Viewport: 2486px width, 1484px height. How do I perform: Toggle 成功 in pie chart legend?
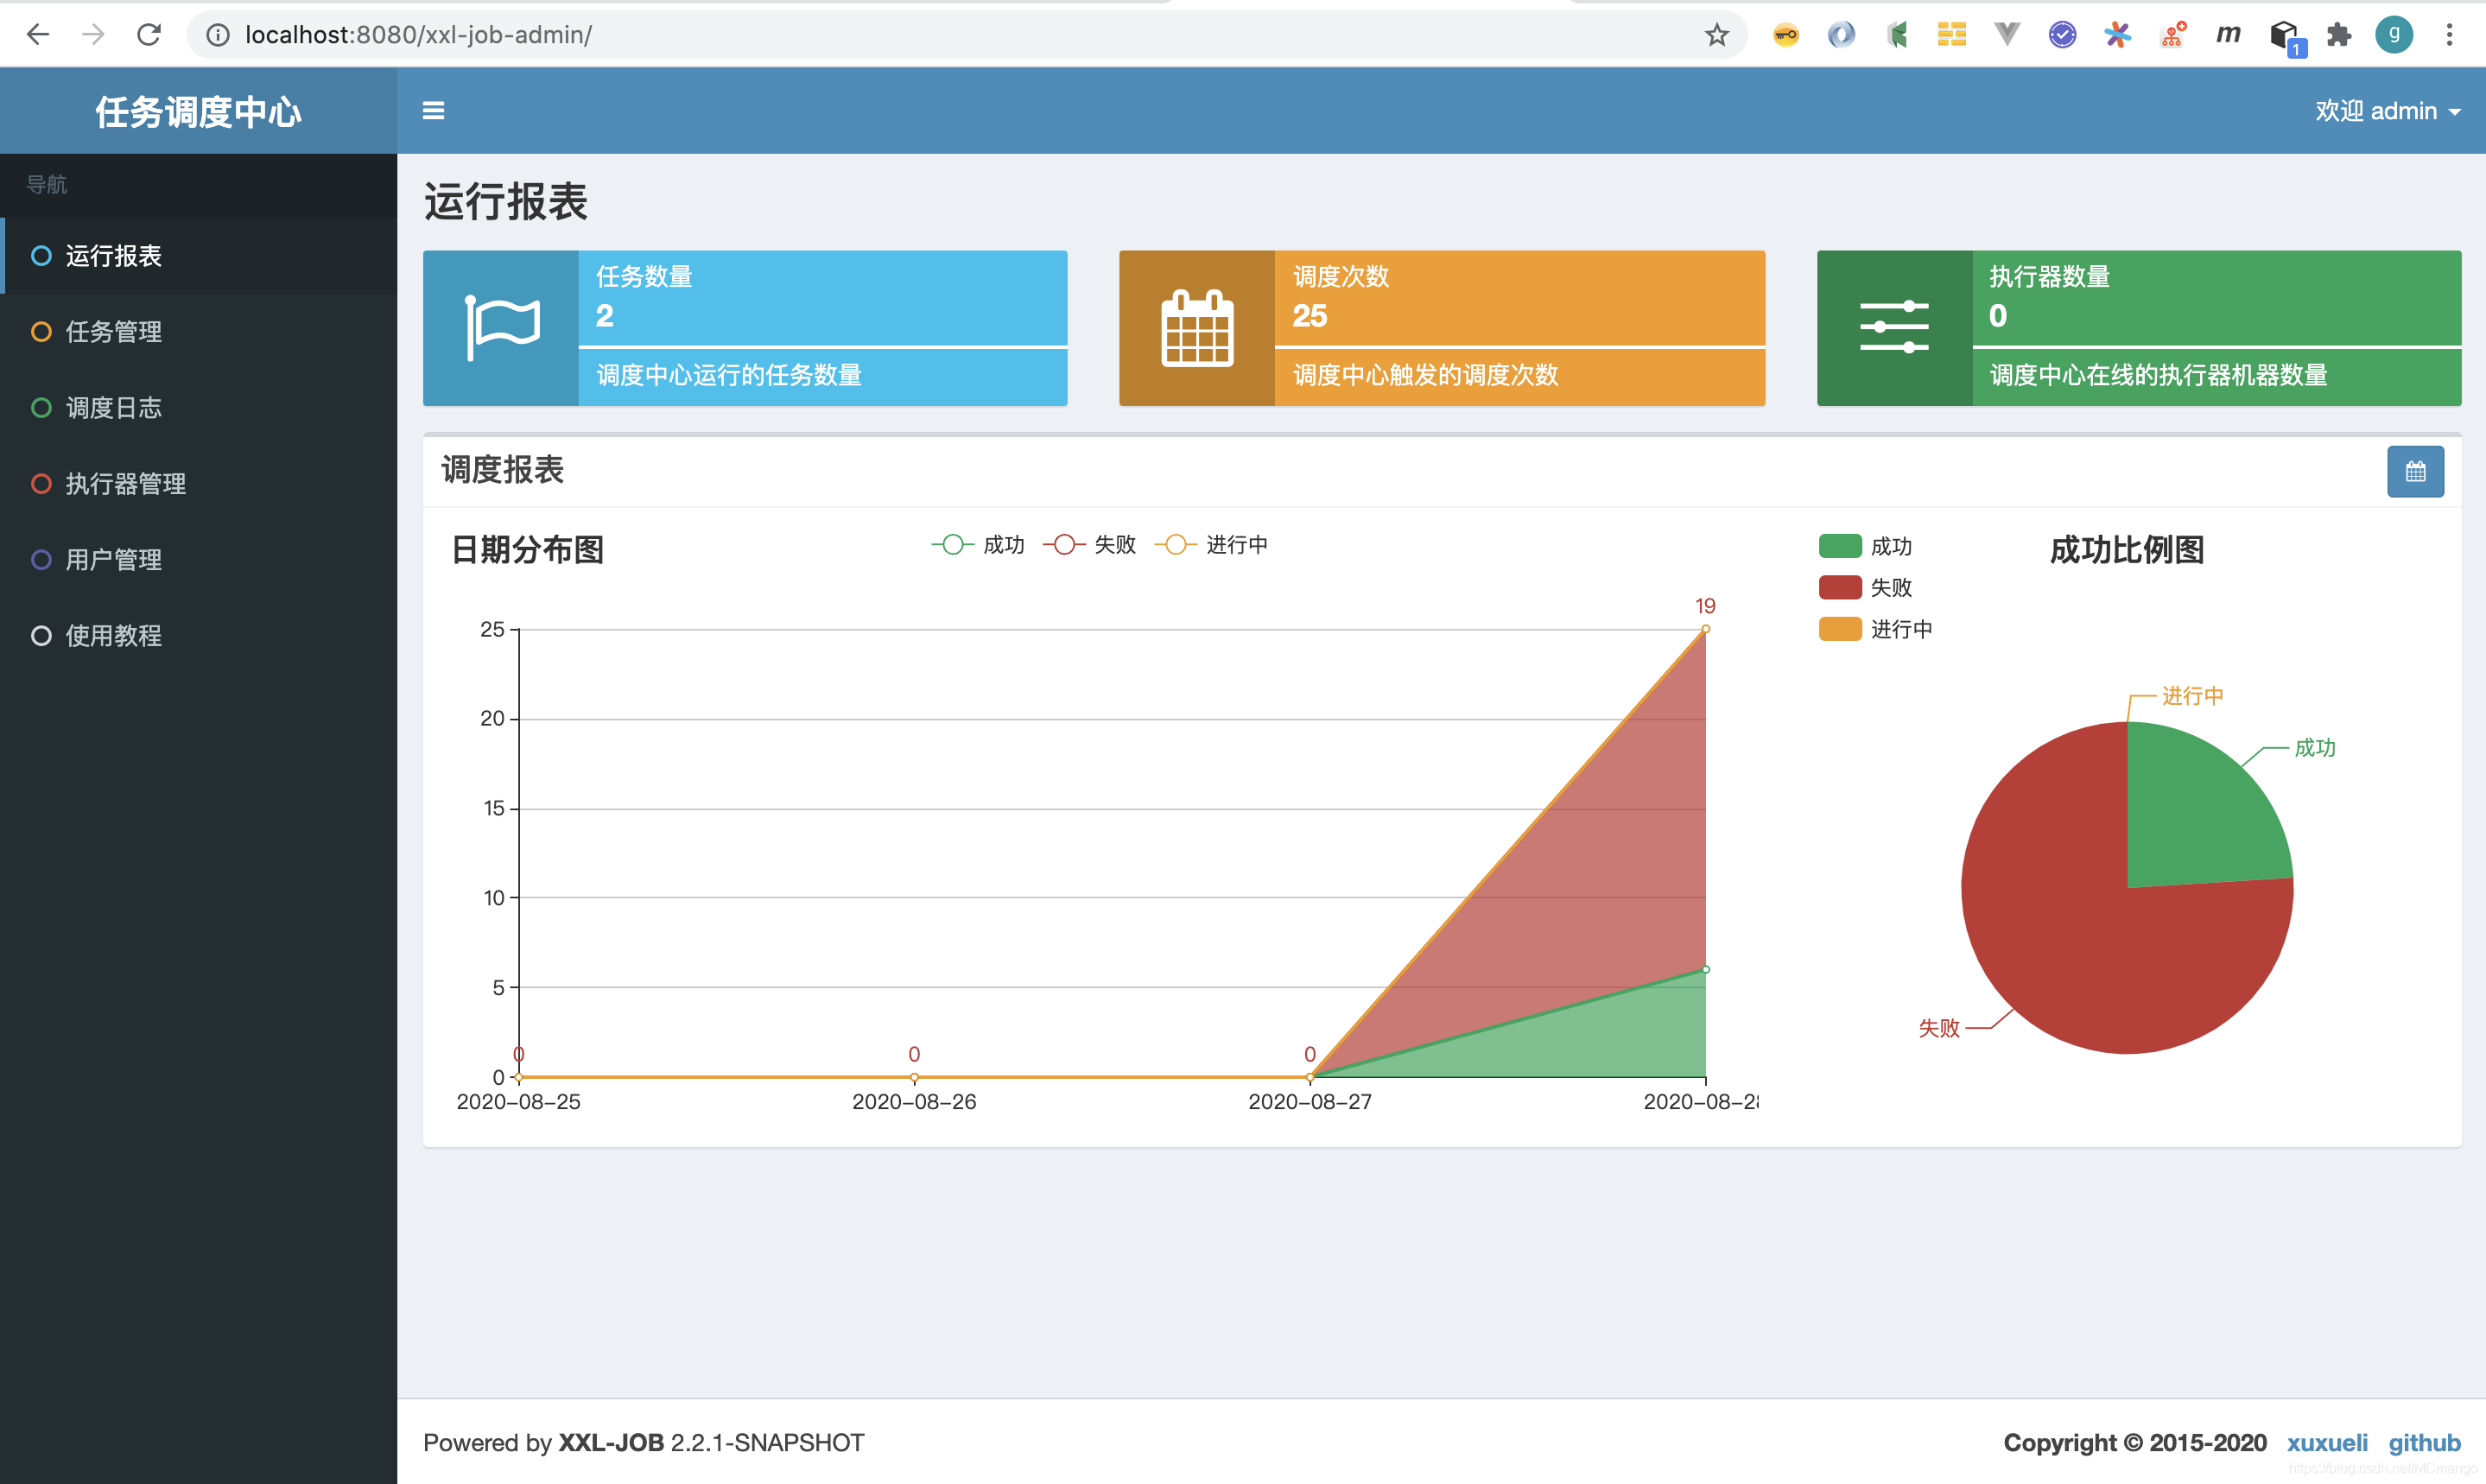tap(1865, 546)
